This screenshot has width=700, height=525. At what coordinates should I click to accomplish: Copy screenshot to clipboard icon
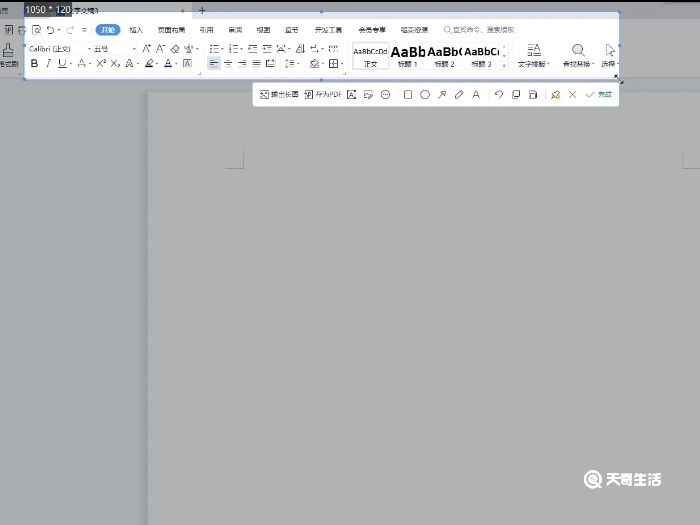coord(516,94)
